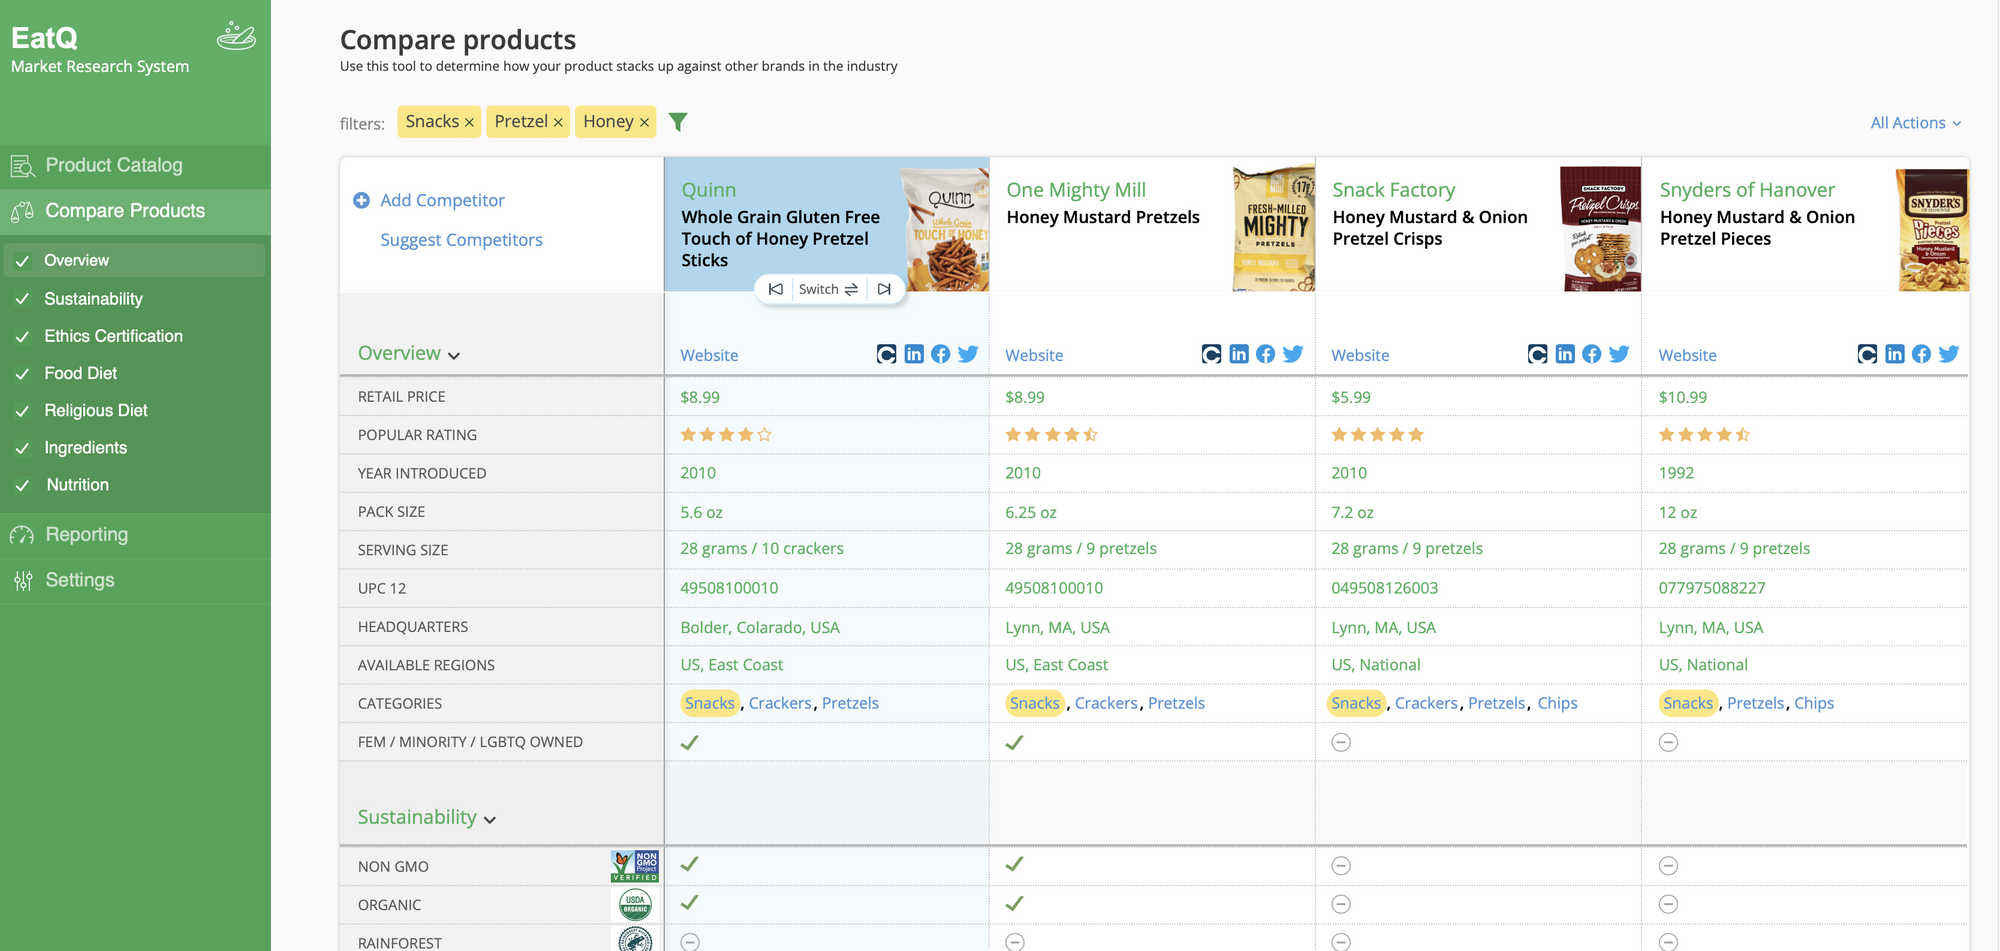
Task: Open the All Actions dropdown
Action: (x=1916, y=123)
